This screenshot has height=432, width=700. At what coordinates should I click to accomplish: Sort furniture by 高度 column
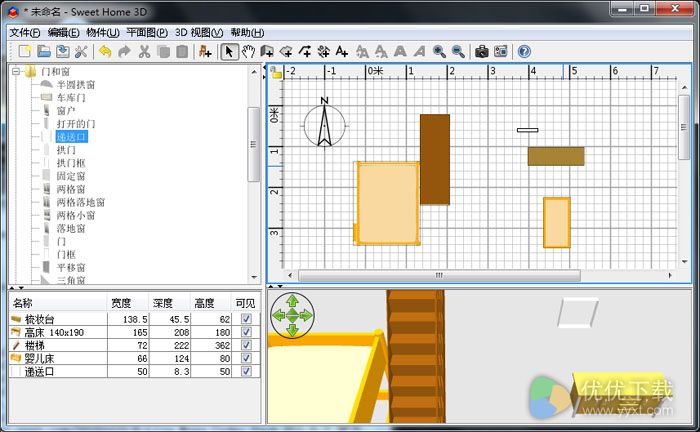(211, 303)
